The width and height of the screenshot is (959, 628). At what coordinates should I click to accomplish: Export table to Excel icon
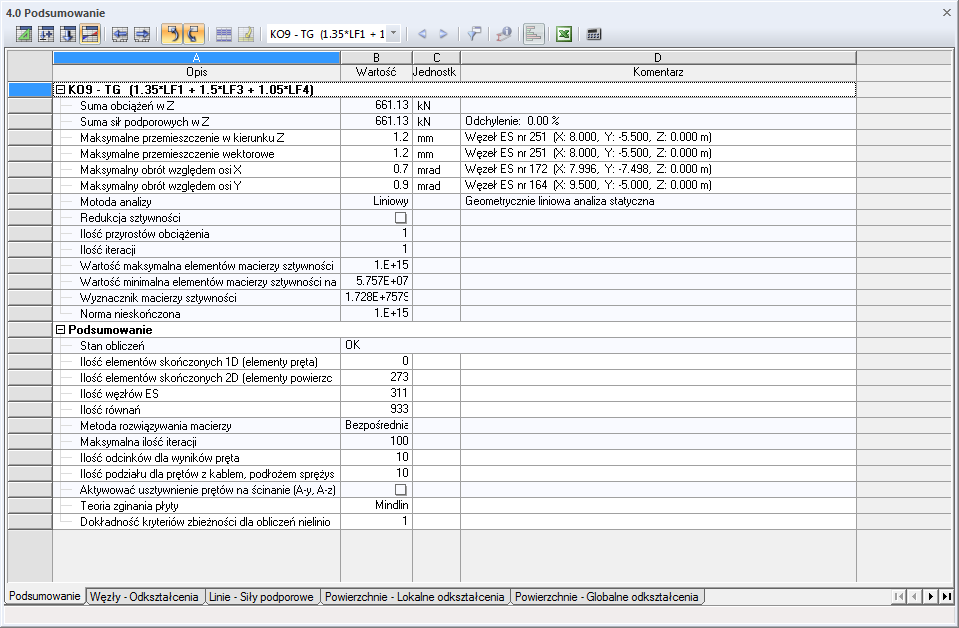pyautogui.click(x=564, y=34)
